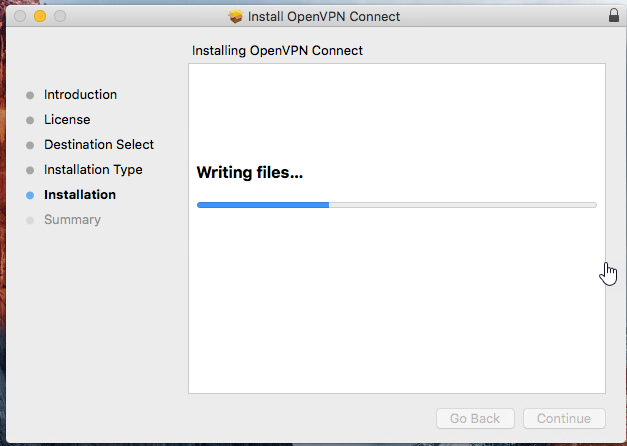Click the lock icon in title bar
Image resolution: width=627 pixels, height=446 pixels.
point(613,15)
